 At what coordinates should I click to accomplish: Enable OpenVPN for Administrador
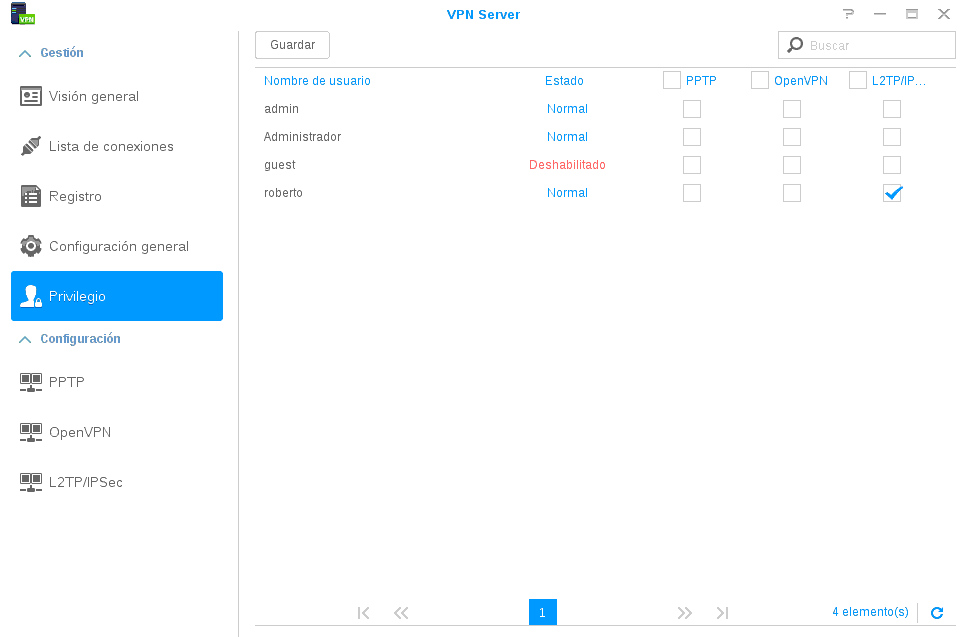click(792, 137)
